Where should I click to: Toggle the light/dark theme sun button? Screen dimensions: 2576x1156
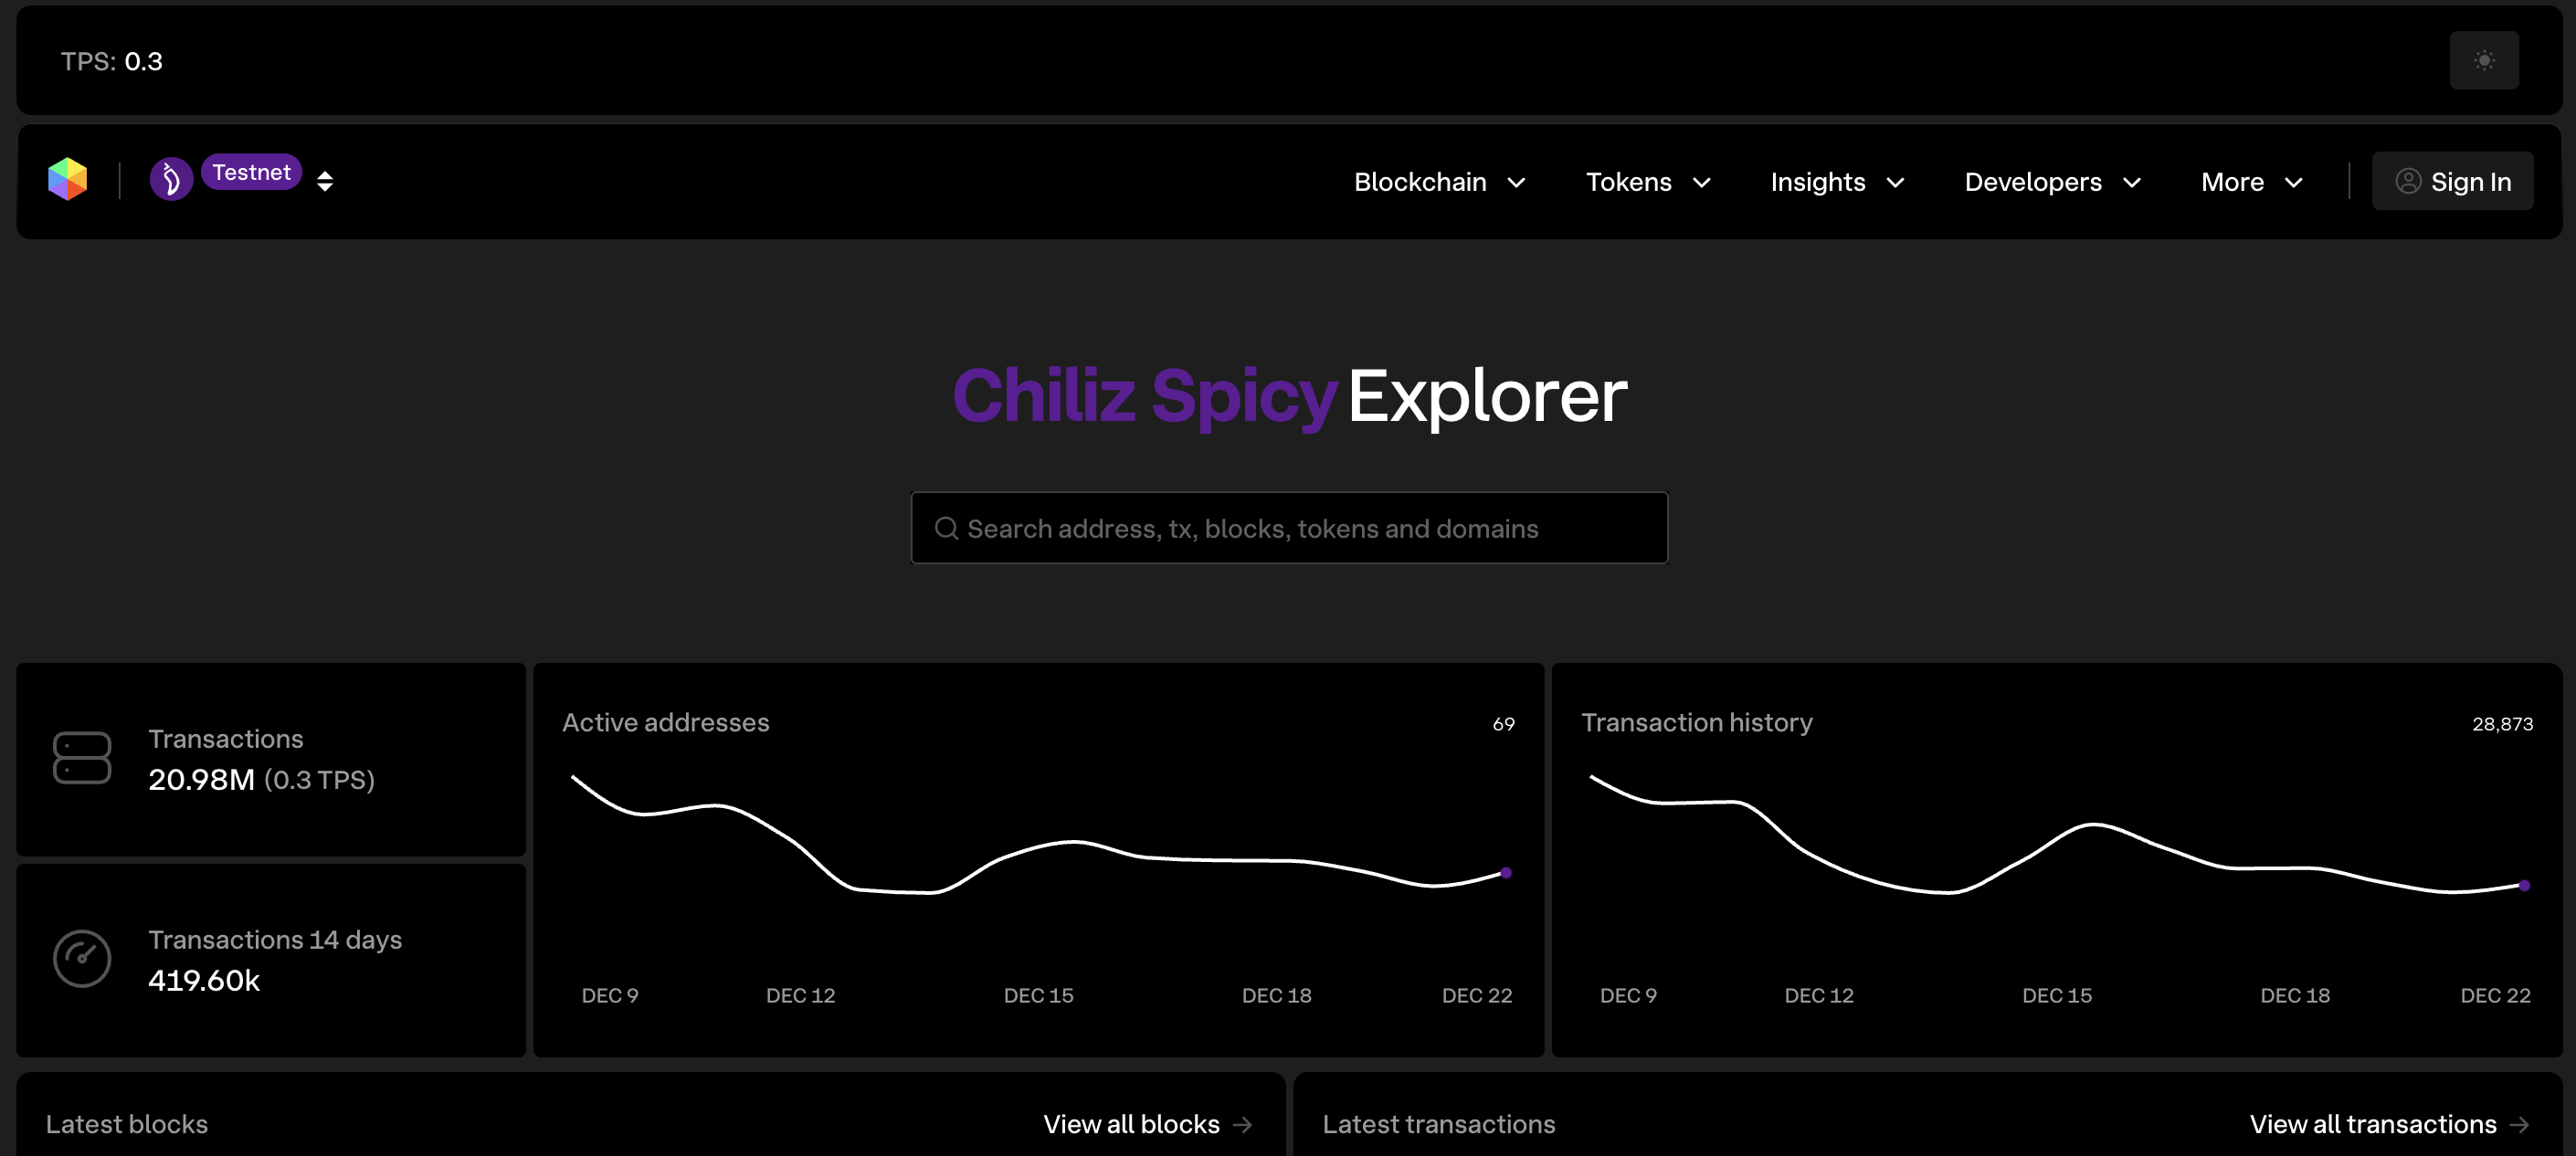coord(2484,61)
